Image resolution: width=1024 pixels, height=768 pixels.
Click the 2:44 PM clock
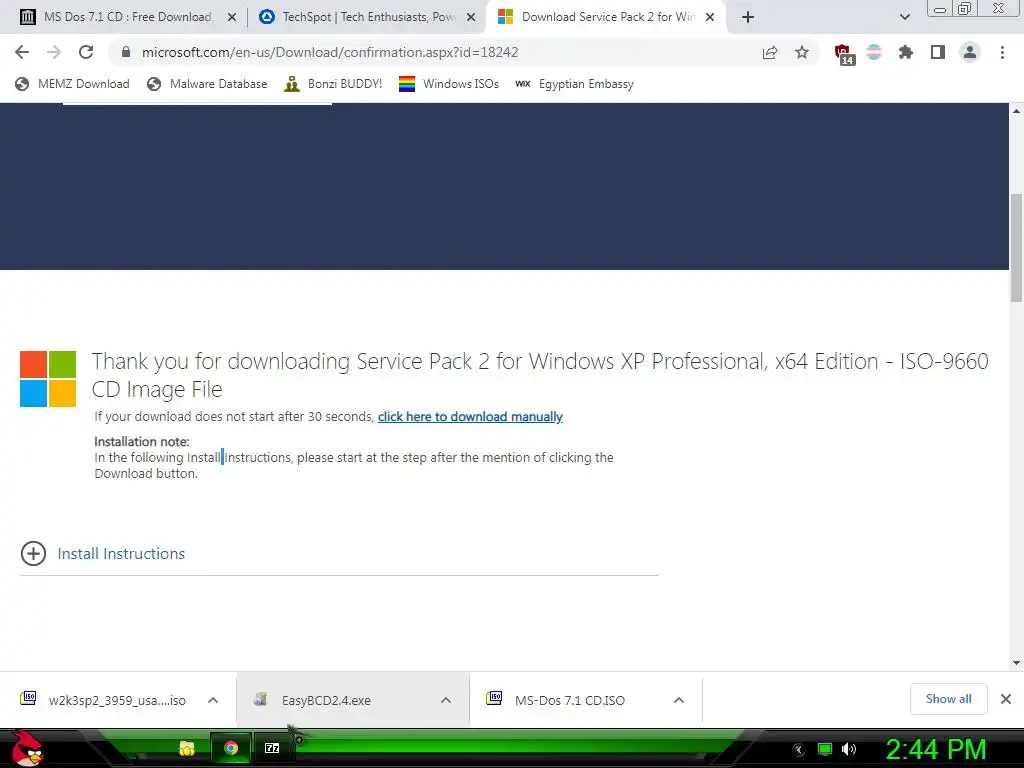click(x=936, y=749)
